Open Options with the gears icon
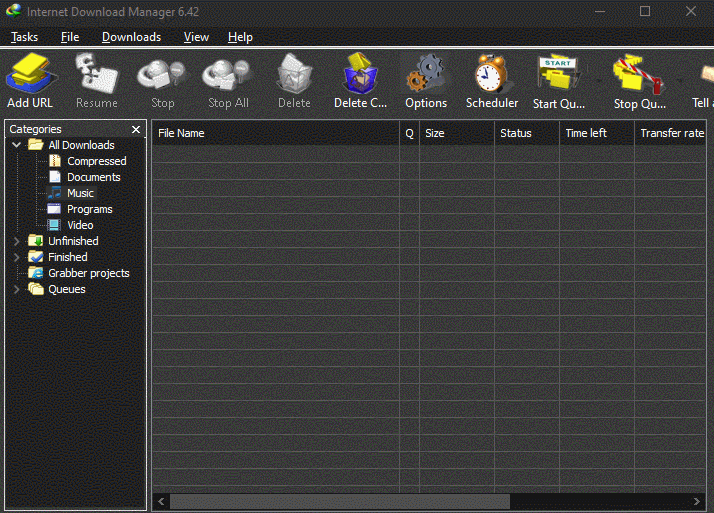Screen dimensions: 714x513 425,73
